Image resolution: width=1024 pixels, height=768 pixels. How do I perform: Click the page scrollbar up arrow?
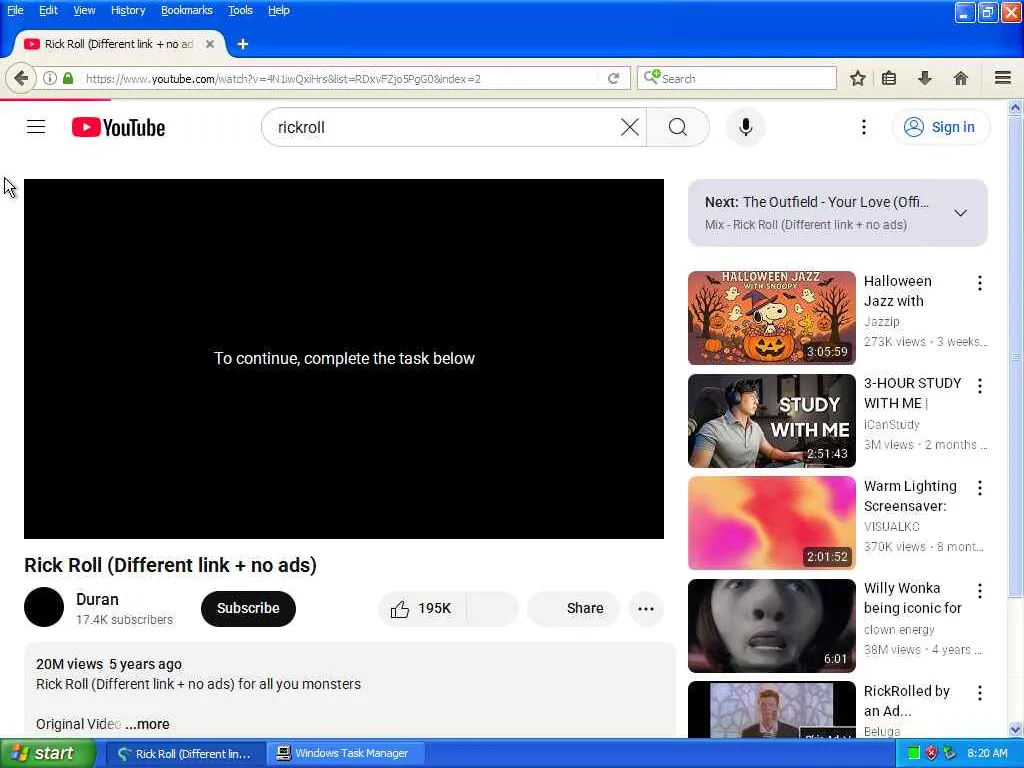[1016, 107]
